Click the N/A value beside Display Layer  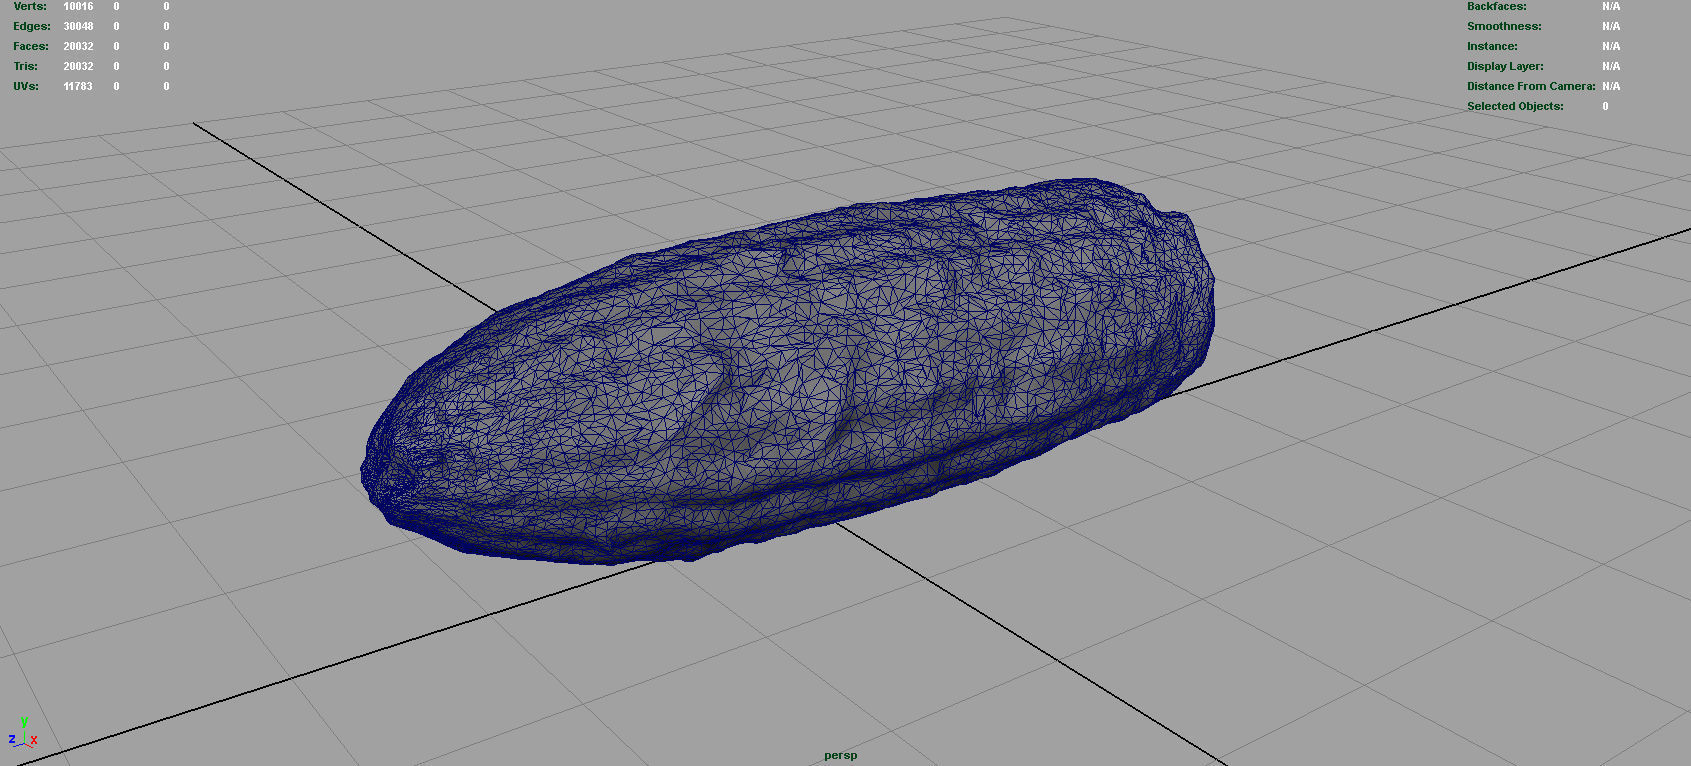pyautogui.click(x=1611, y=66)
